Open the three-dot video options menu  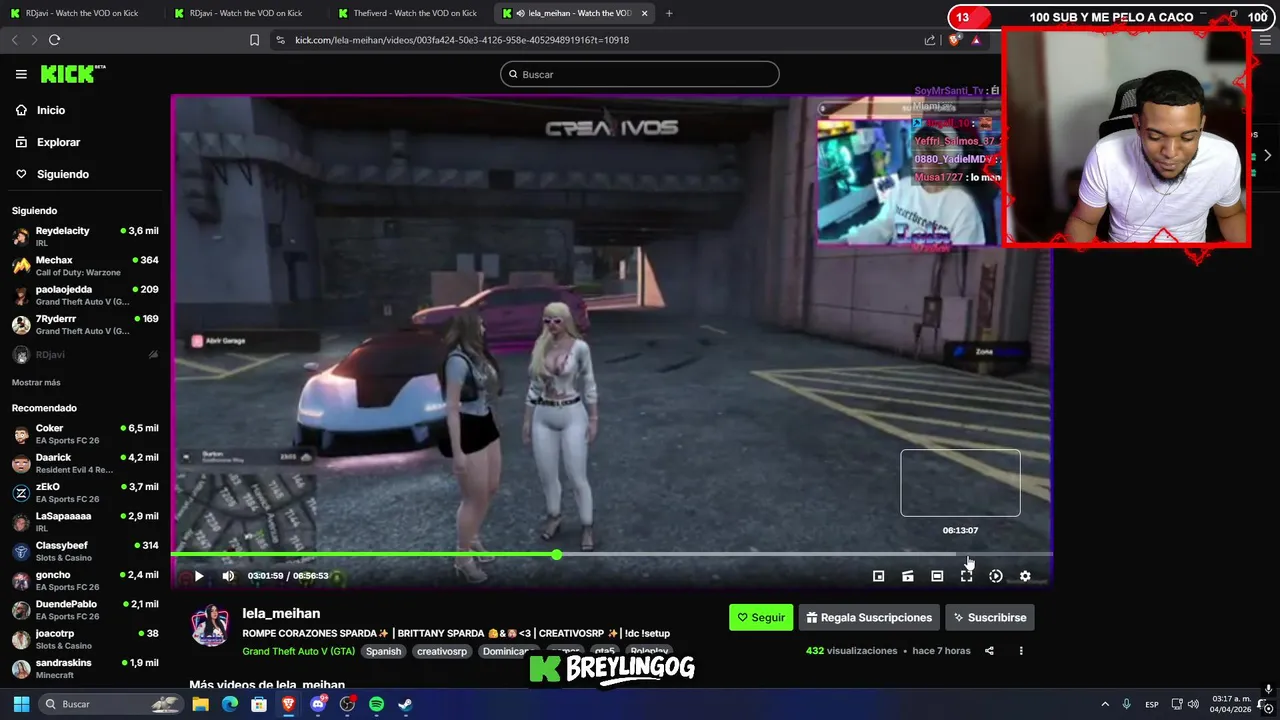click(x=1021, y=651)
